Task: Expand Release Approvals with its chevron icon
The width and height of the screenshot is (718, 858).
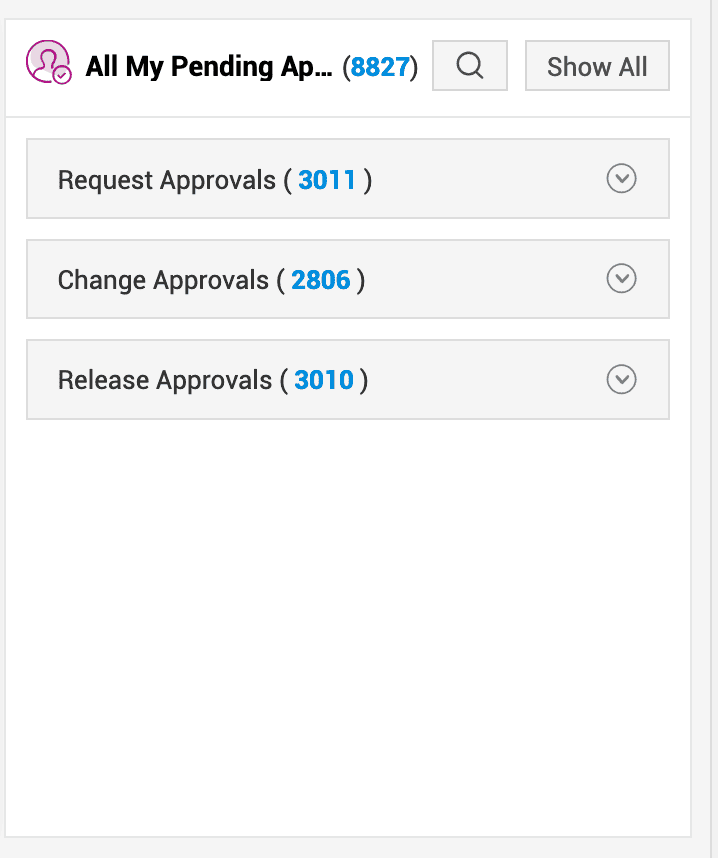Action: 621,380
